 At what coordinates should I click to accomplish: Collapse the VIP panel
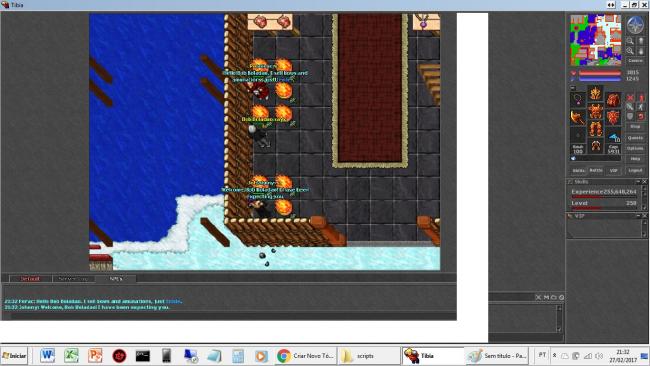coord(638,216)
